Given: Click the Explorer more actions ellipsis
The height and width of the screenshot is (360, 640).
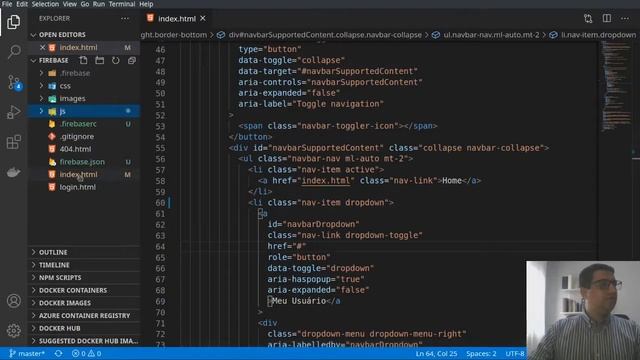Looking at the screenshot, I should (x=125, y=18).
